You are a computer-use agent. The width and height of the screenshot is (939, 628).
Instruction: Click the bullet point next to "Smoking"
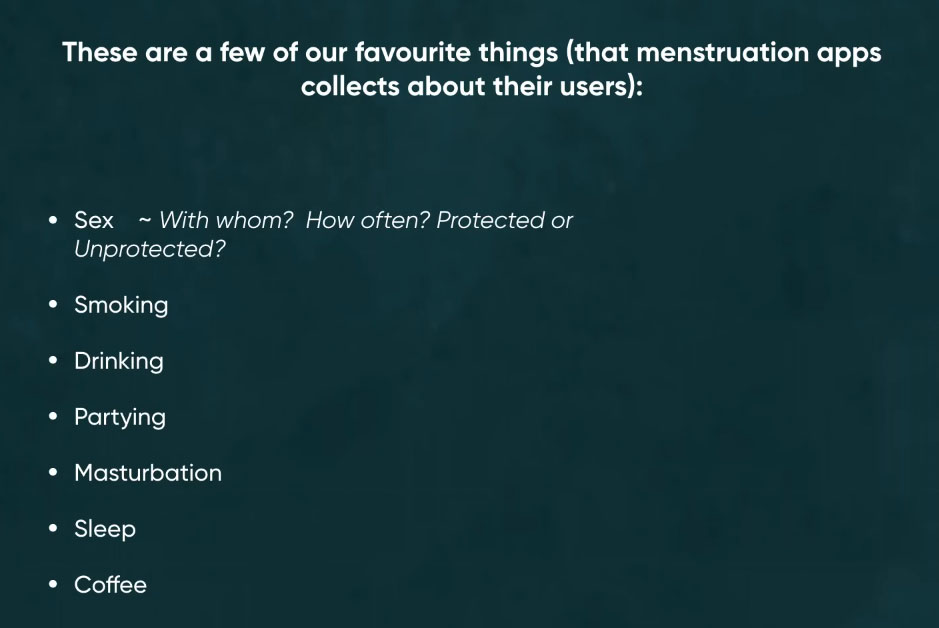(53, 305)
